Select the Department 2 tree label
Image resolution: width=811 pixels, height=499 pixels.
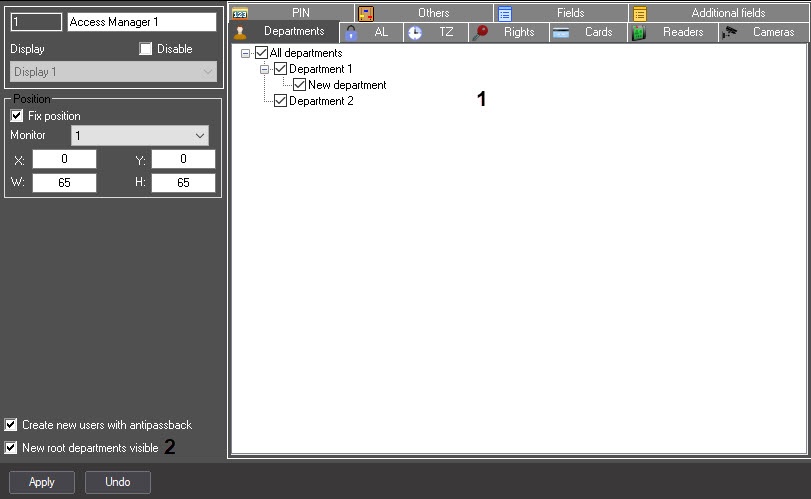[321, 101]
